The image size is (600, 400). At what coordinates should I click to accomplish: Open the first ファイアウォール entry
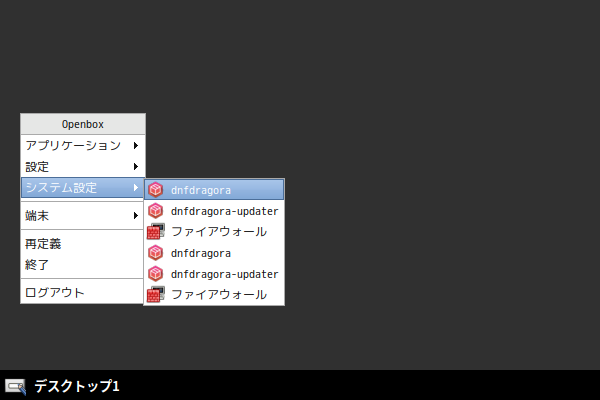click(214, 232)
